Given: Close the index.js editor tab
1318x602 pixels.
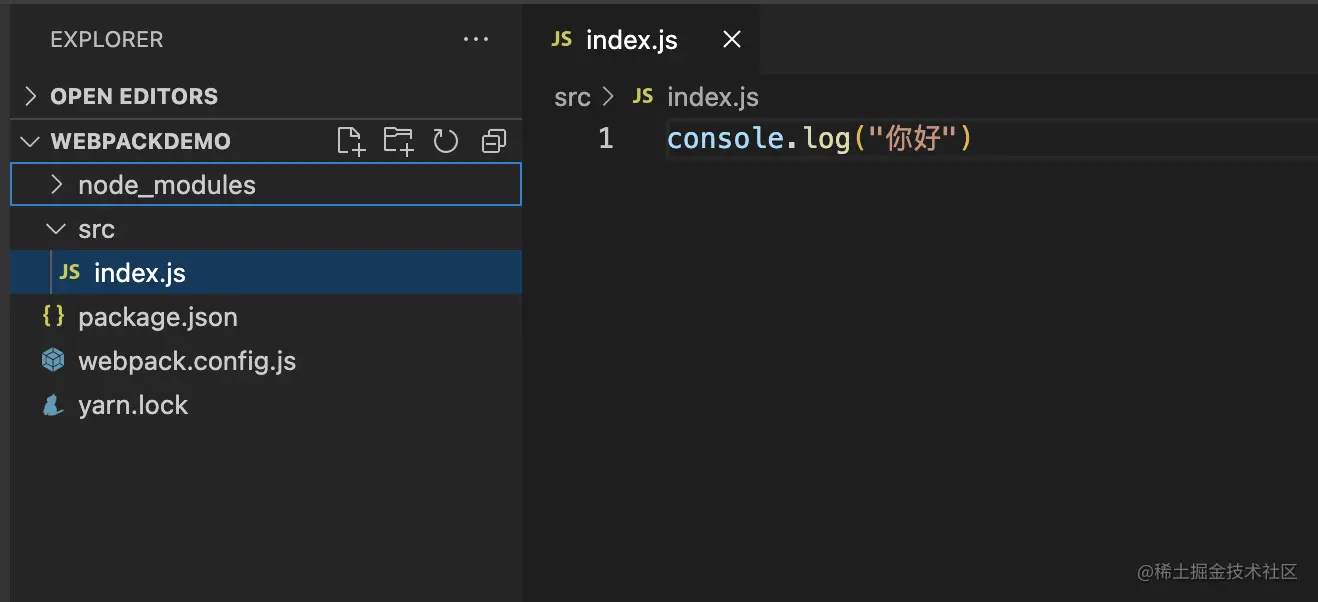Looking at the screenshot, I should pos(732,40).
